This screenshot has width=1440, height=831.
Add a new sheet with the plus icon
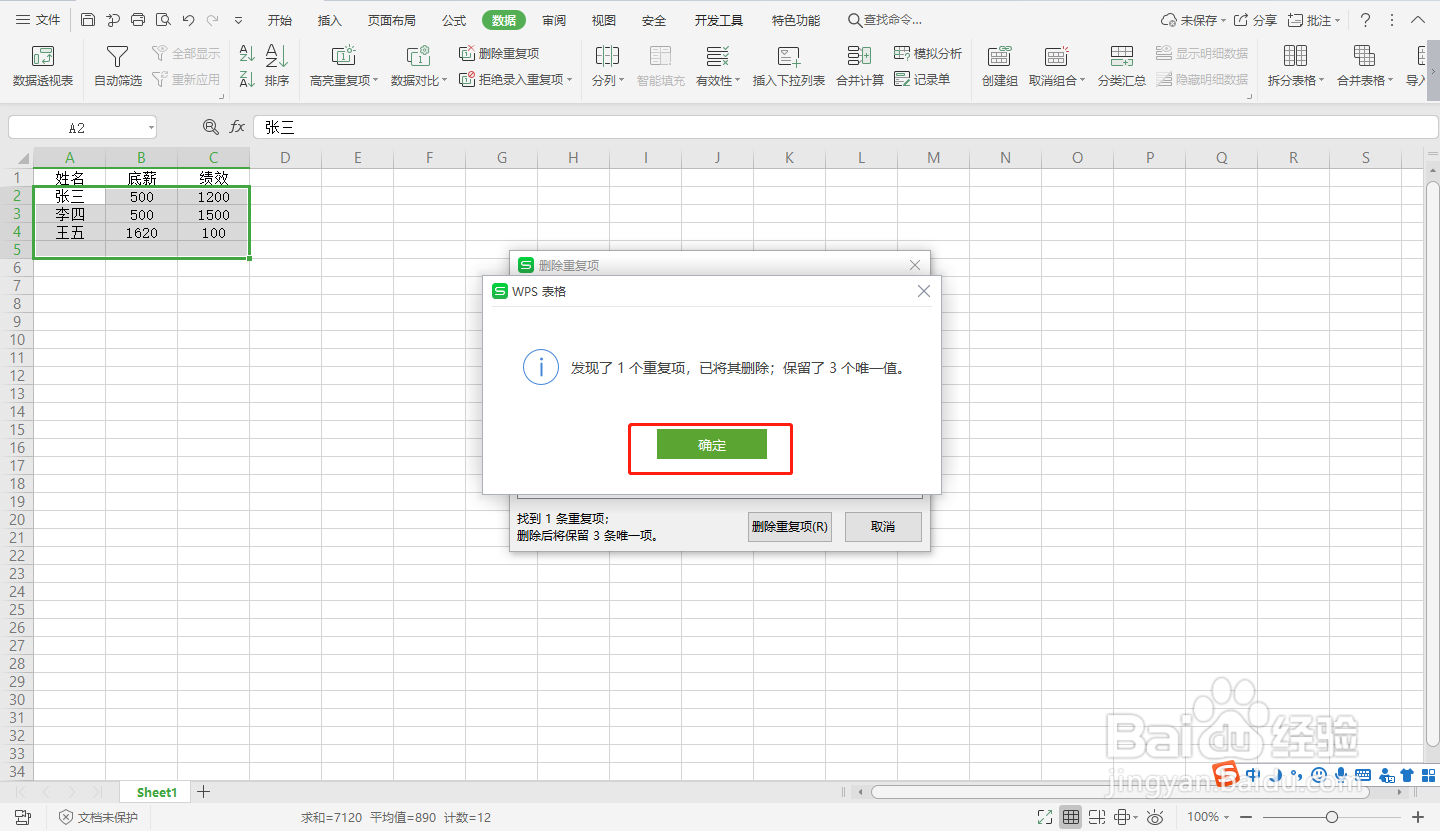(204, 792)
